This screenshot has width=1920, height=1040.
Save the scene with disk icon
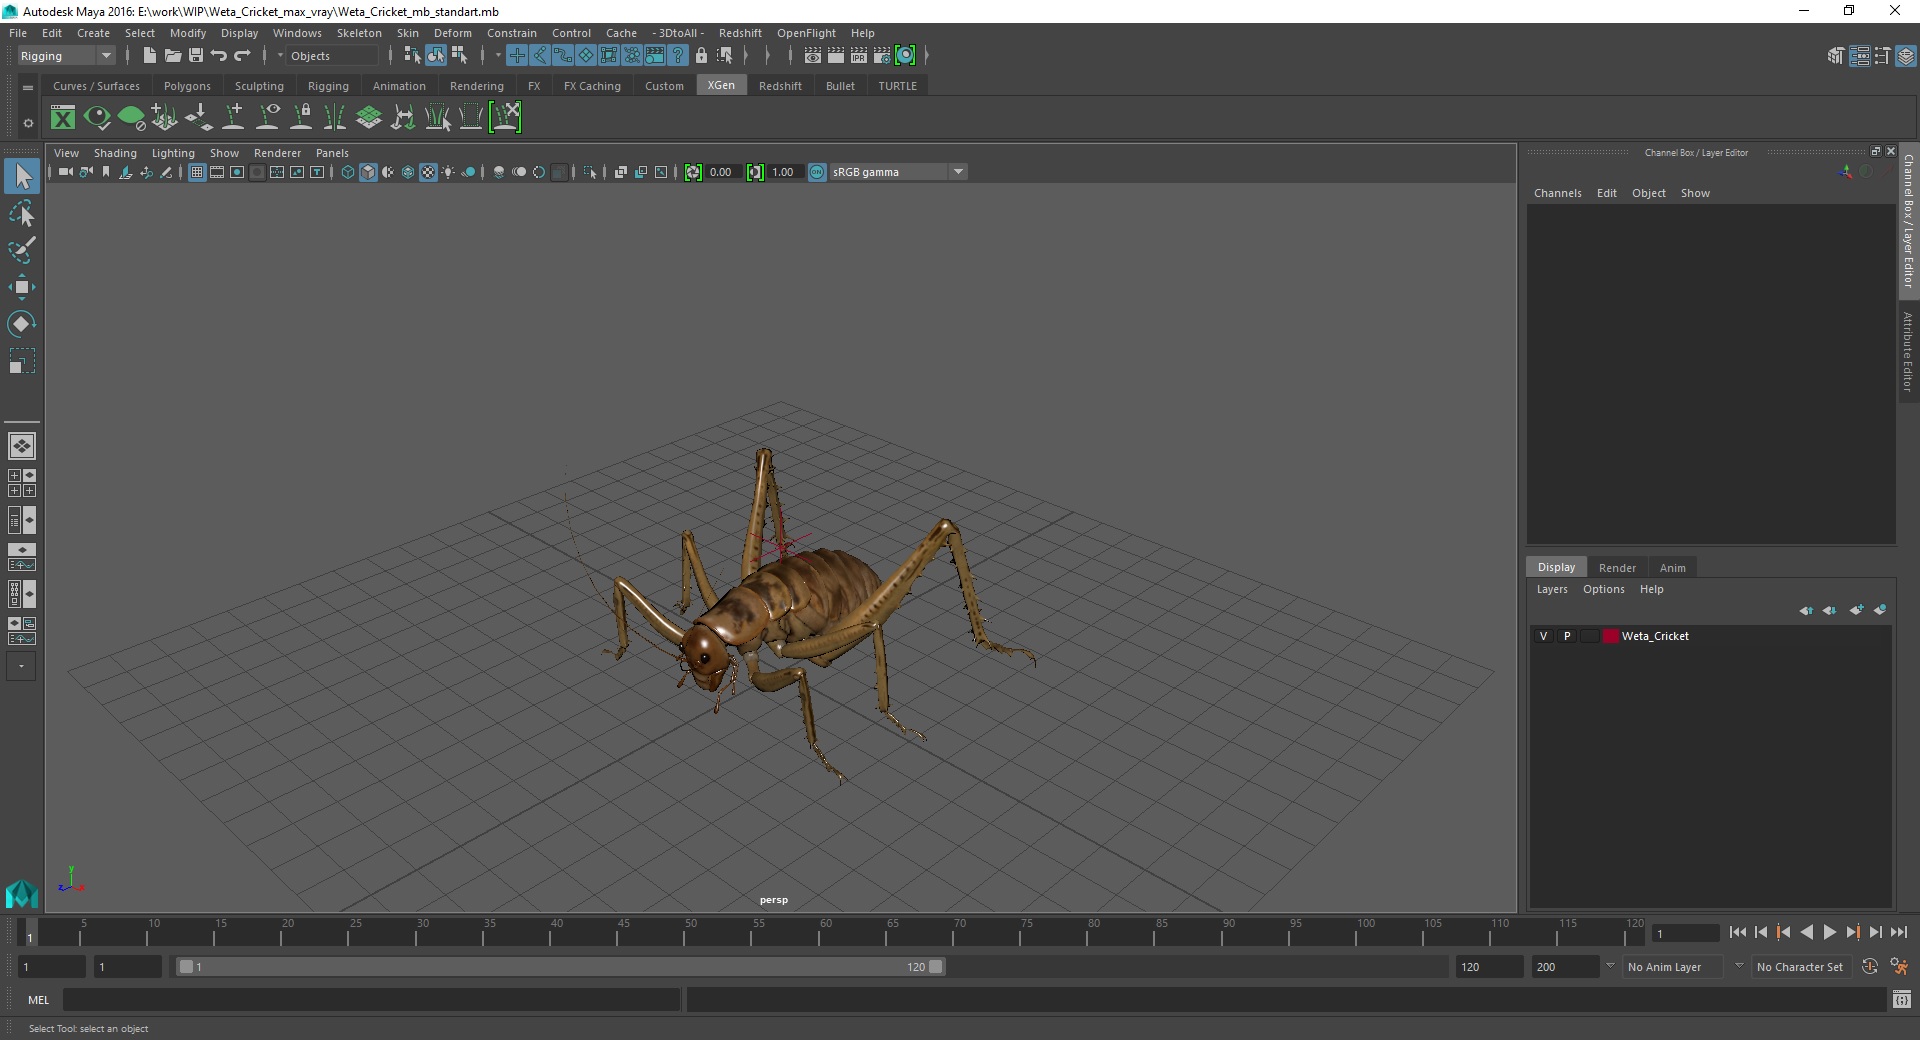point(196,56)
